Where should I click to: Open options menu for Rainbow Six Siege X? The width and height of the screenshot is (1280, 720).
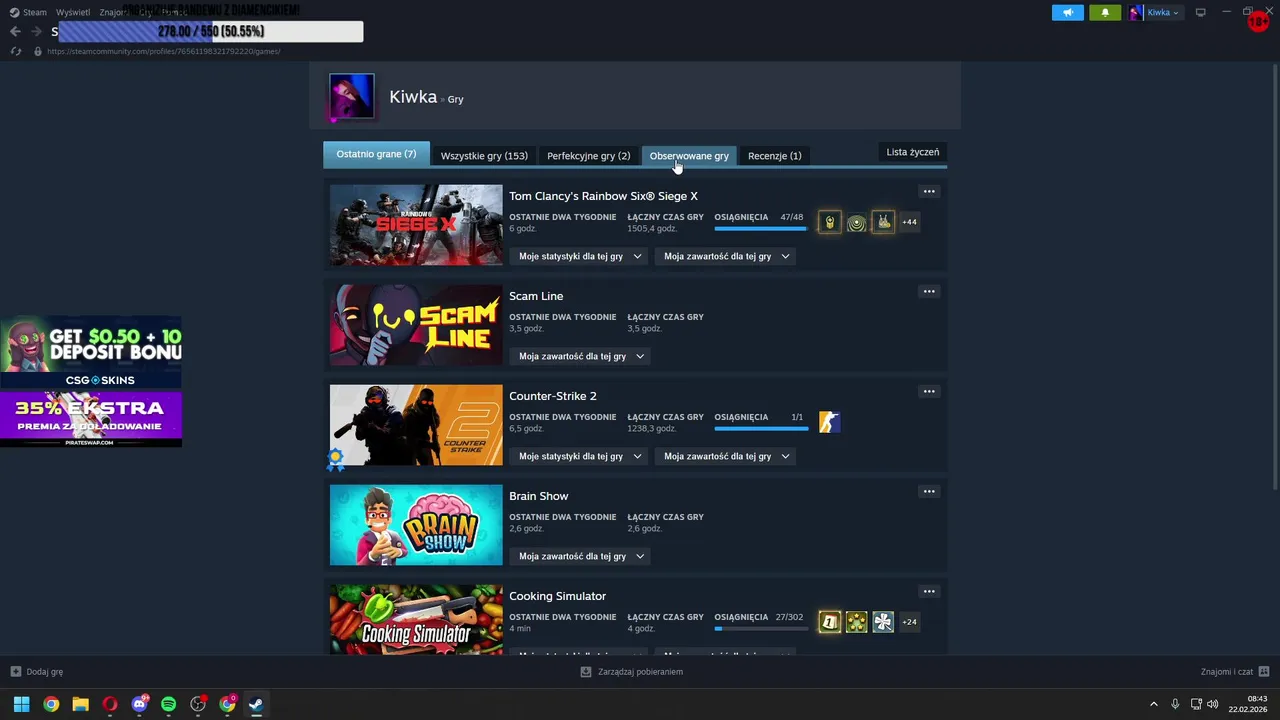929,192
